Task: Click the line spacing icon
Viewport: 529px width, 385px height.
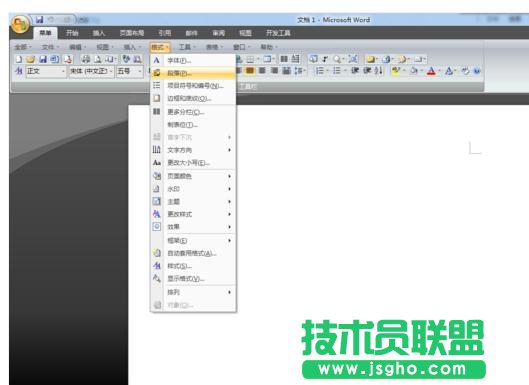Action: pos(299,71)
